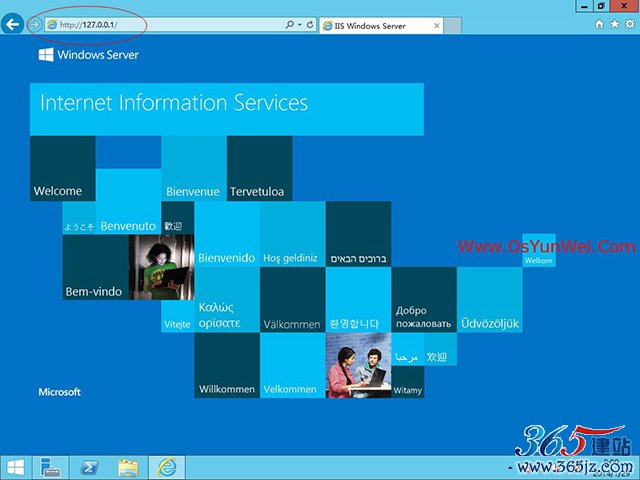Click the Microsoft text at bottom left
The width and height of the screenshot is (640, 480).
60,392
